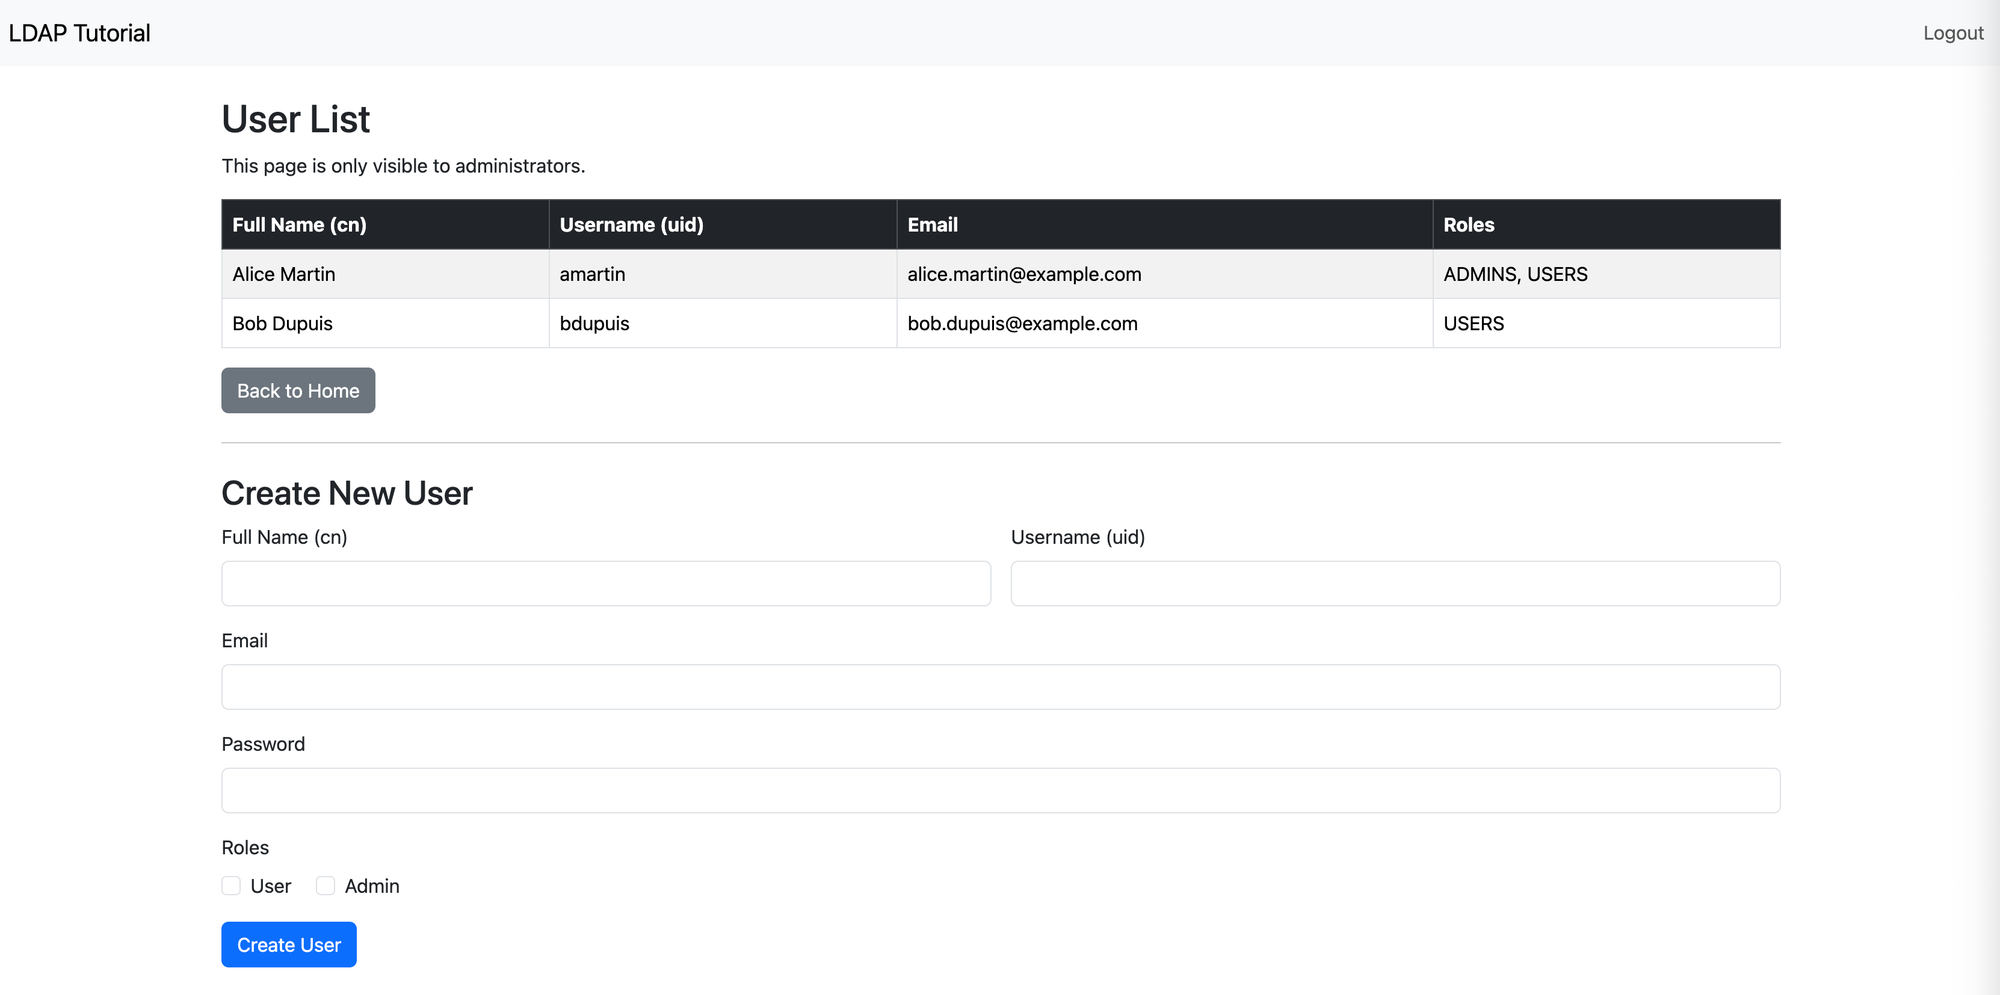Enable the User role checkbox
Image resolution: width=2000 pixels, height=995 pixels.
(x=231, y=886)
